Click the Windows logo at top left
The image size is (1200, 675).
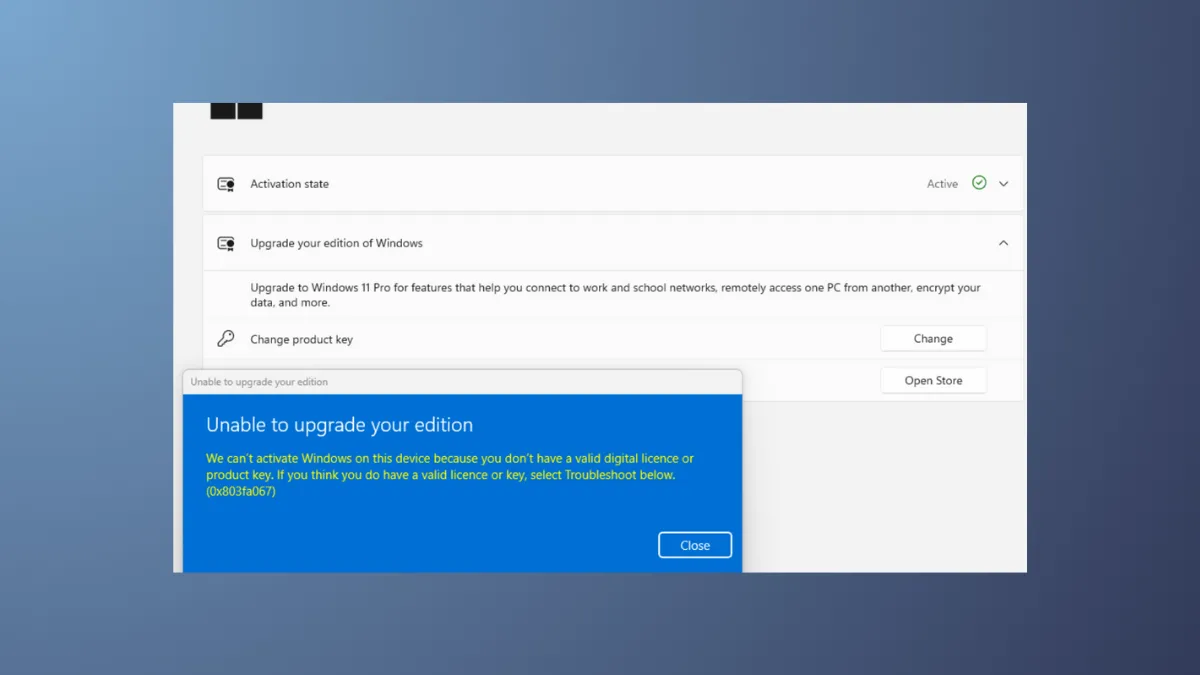236,111
